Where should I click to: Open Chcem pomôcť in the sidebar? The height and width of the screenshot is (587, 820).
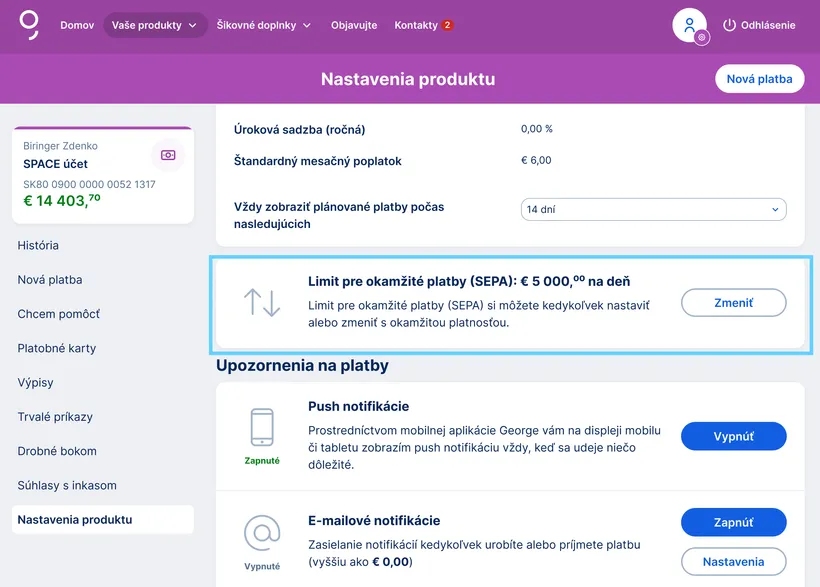pyautogui.click(x=59, y=314)
